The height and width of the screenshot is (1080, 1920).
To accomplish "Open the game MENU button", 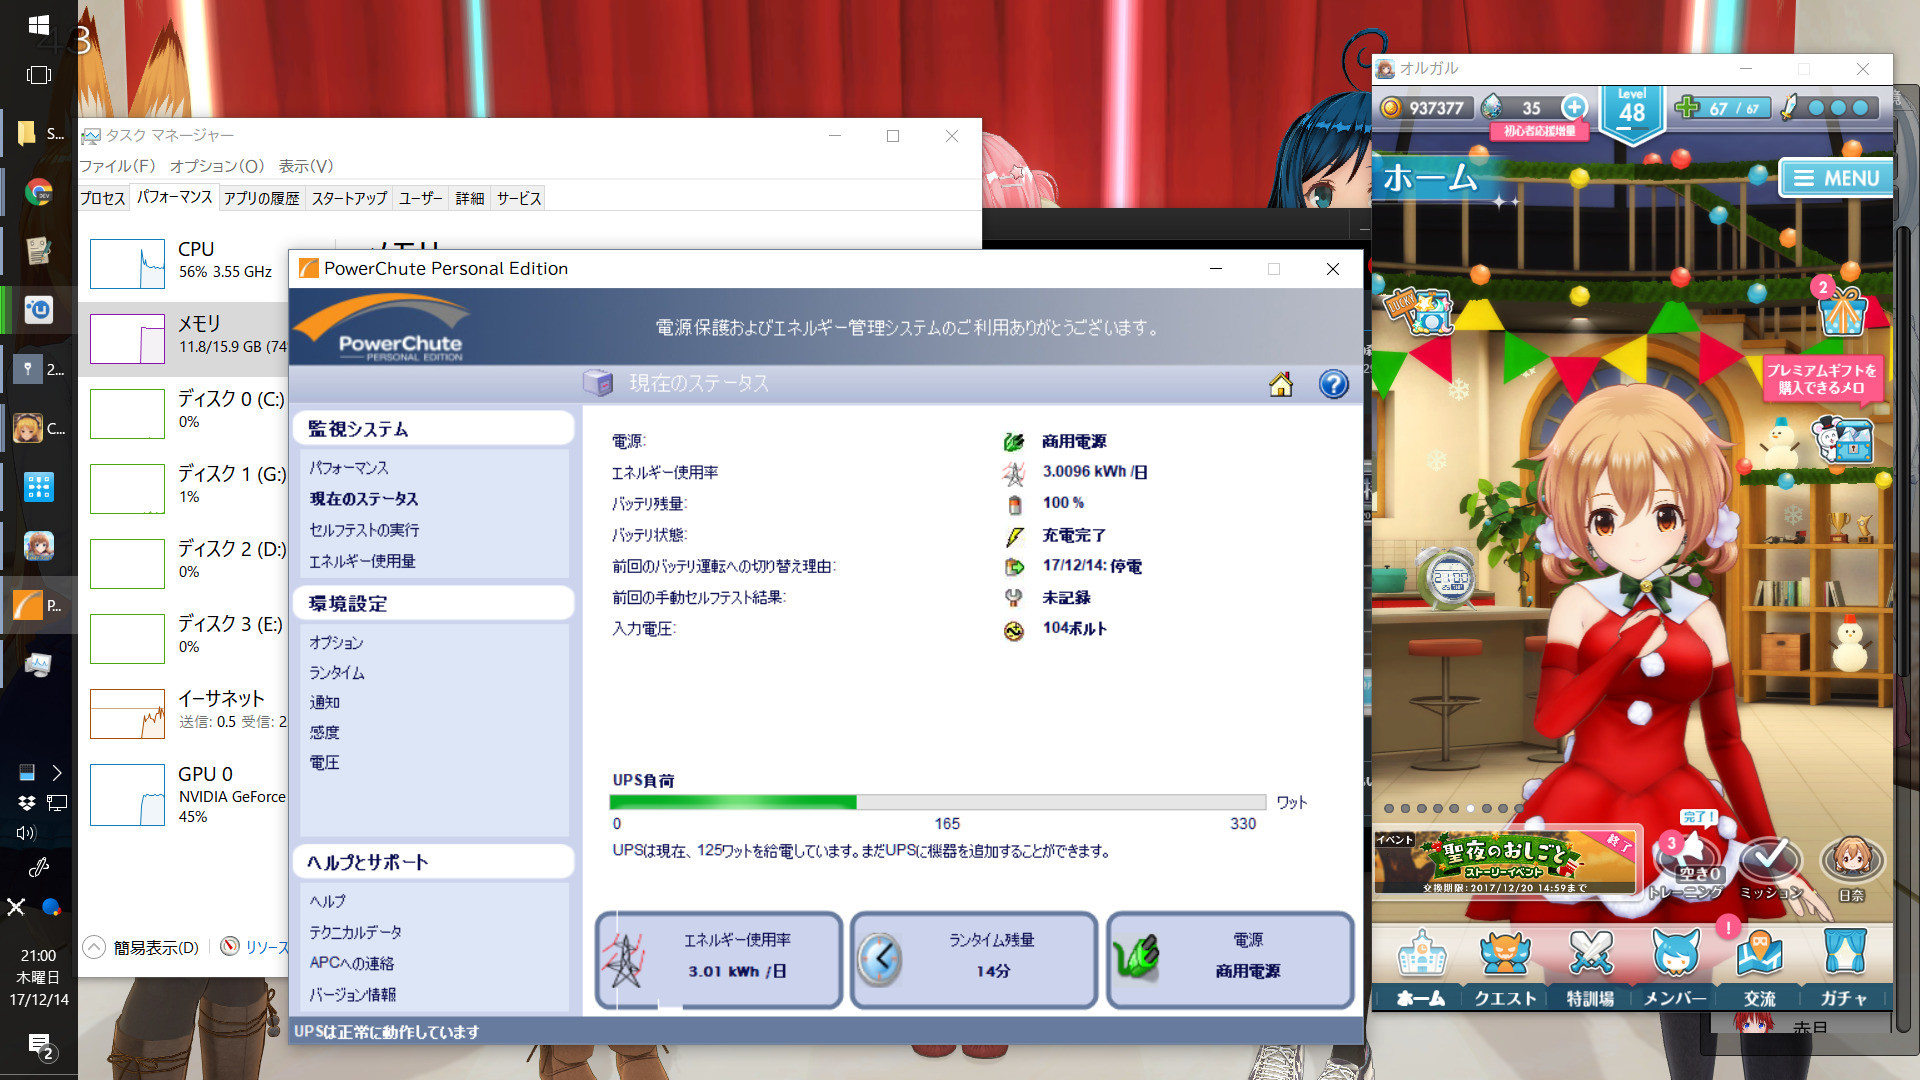I will coord(1836,178).
